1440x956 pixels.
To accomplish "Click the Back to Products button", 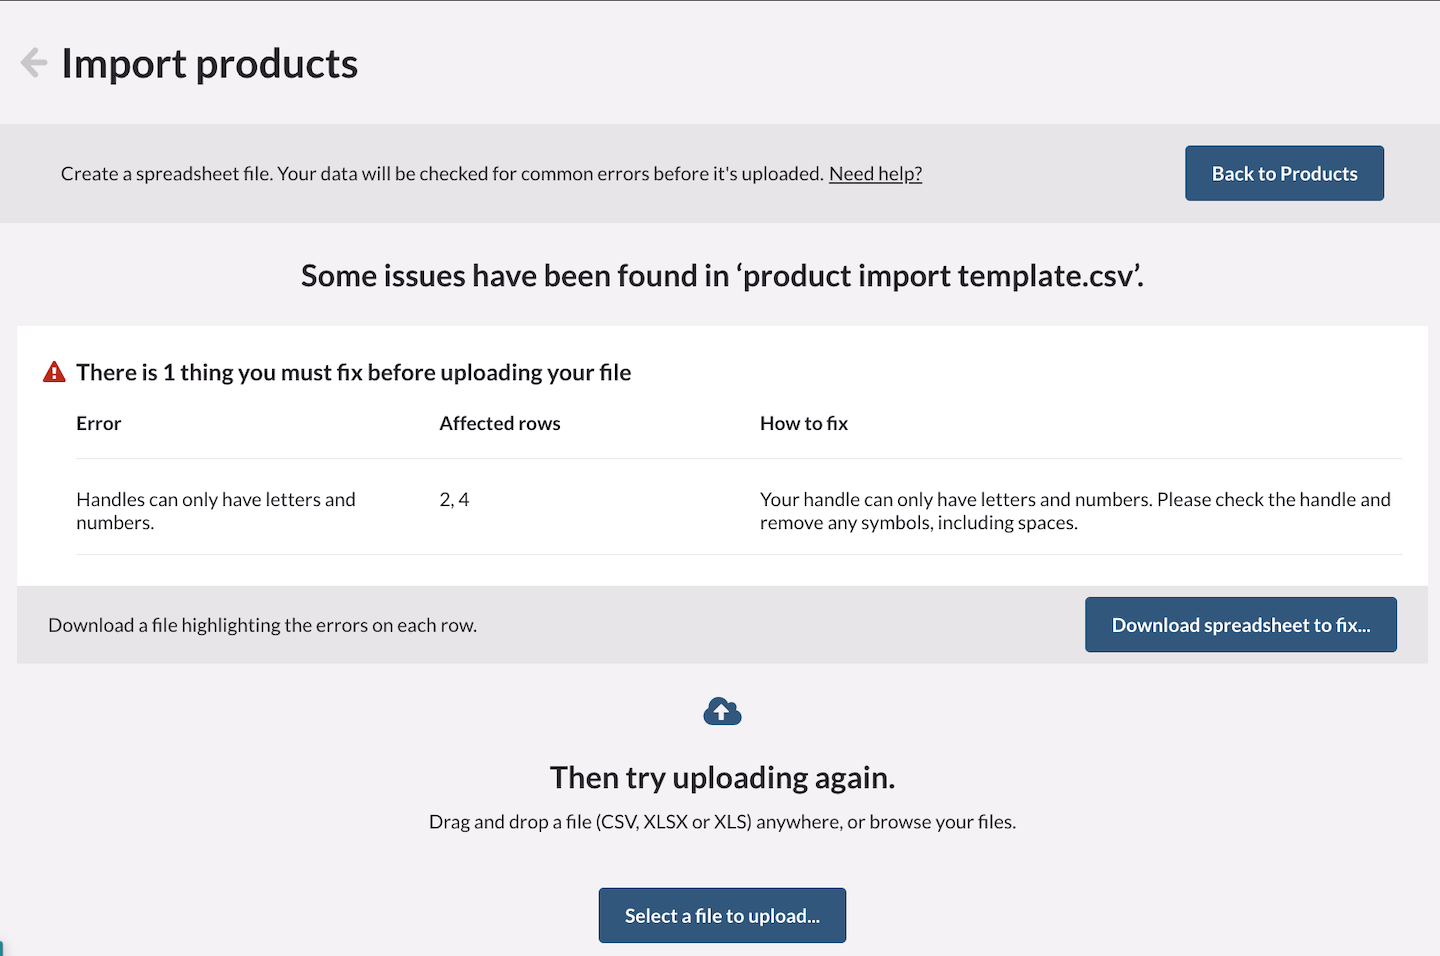I will pos(1284,173).
